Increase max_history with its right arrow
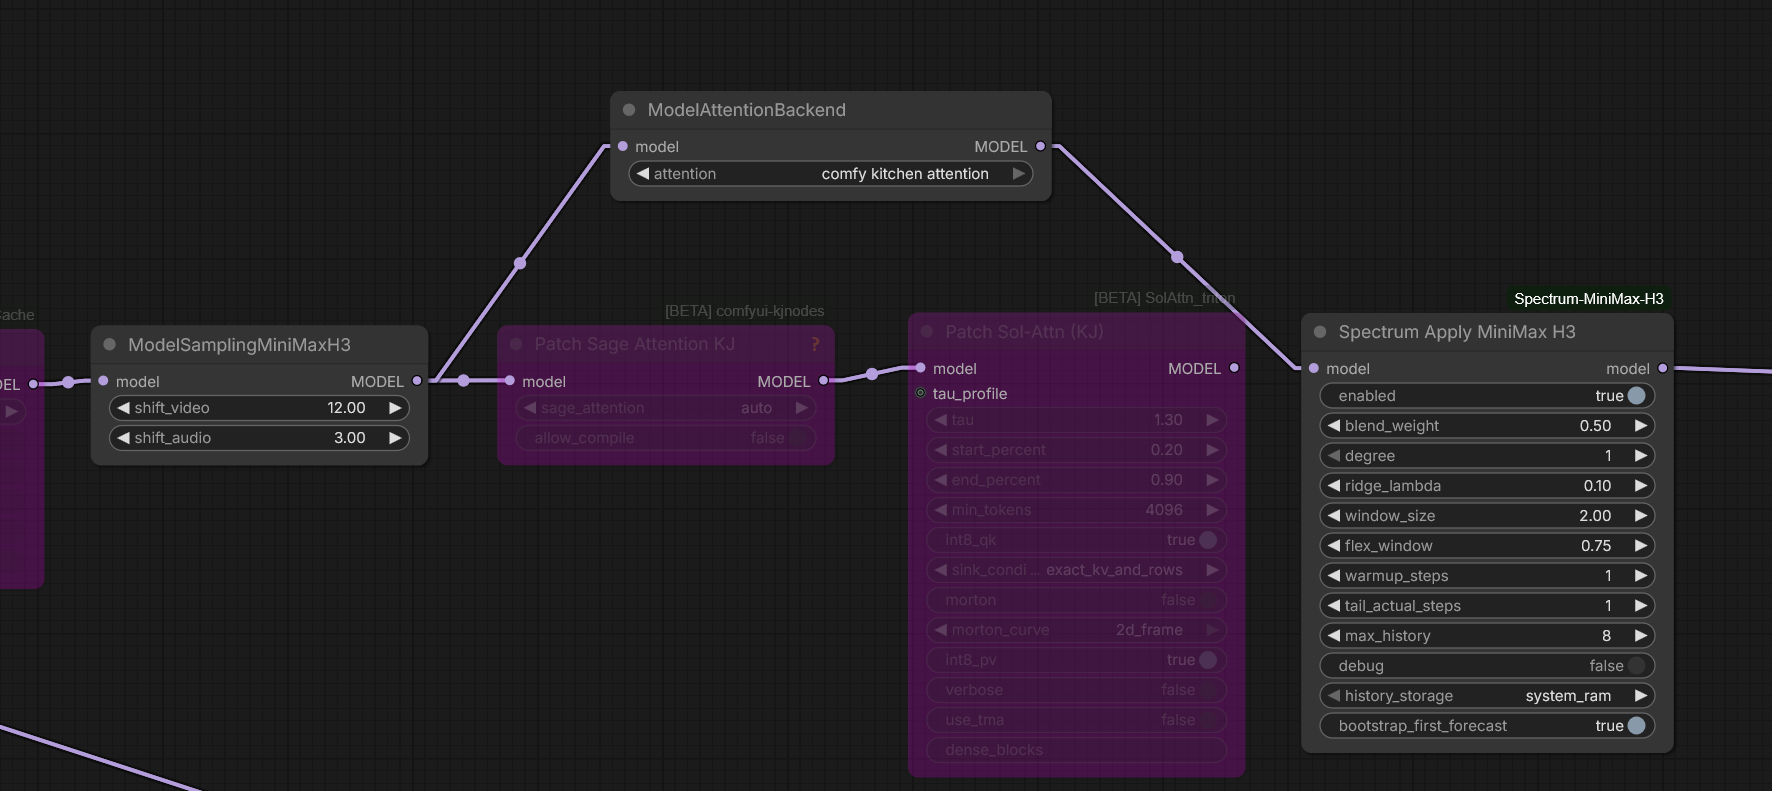The height and width of the screenshot is (791, 1772). click(x=1640, y=636)
